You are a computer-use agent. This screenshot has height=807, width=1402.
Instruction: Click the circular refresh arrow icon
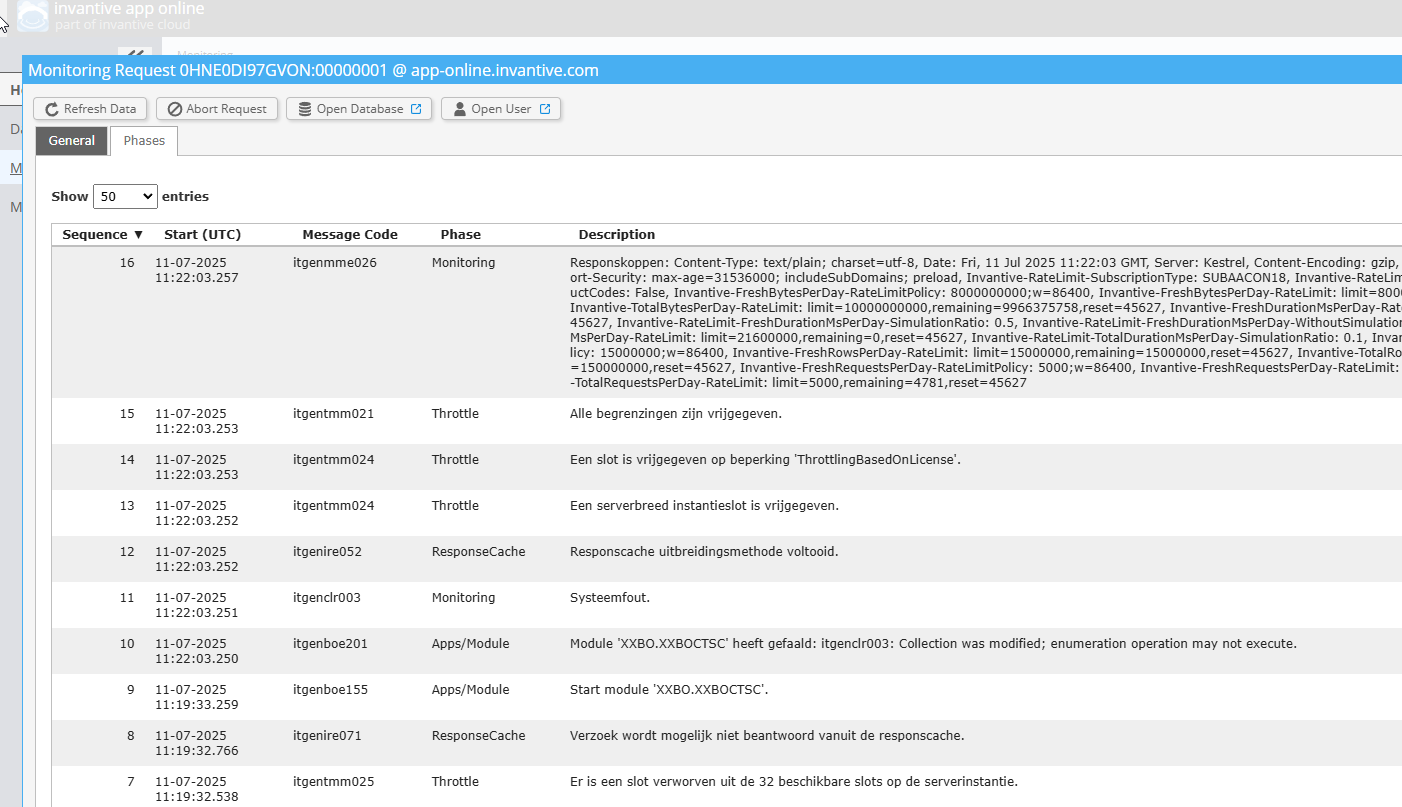click(52, 109)
